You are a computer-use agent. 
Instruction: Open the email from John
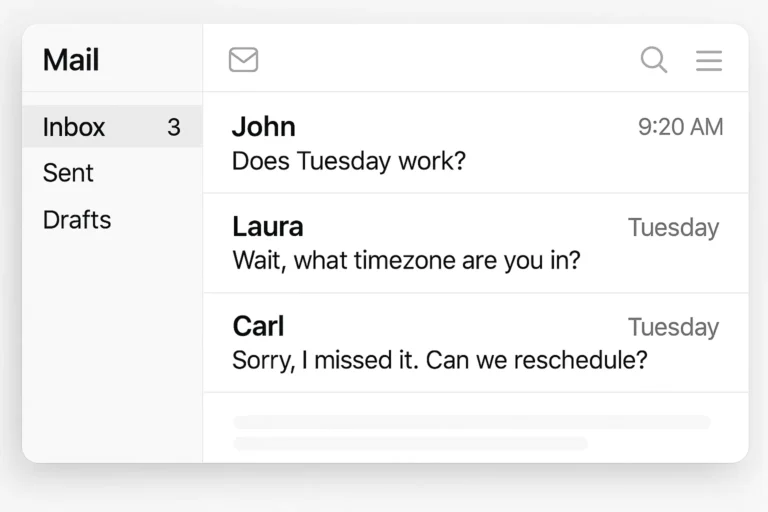[476, 143]
